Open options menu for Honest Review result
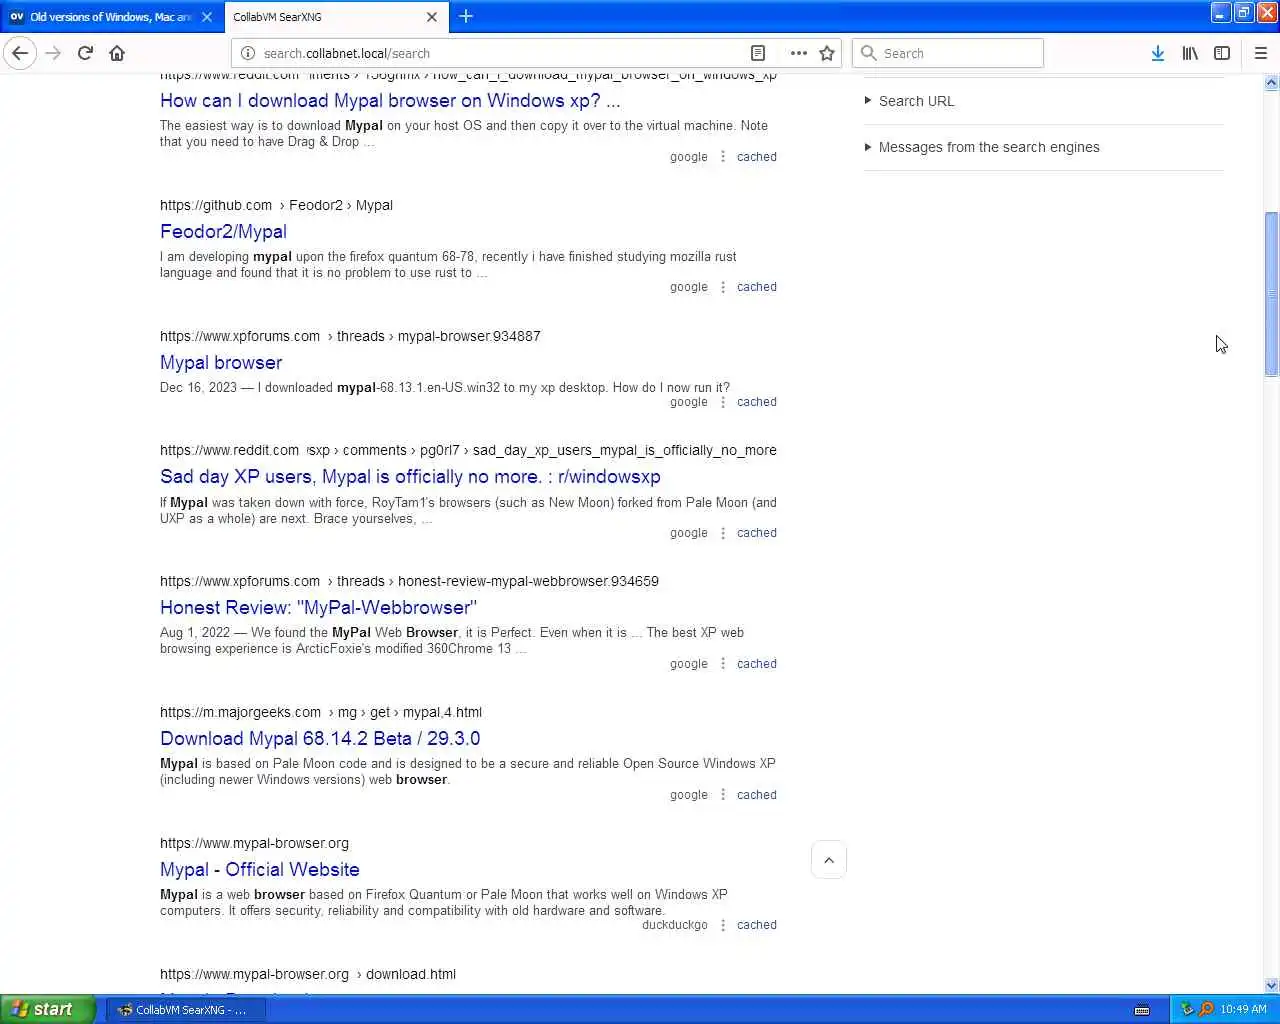1280x1024 pixels. [x=723, y=664]
